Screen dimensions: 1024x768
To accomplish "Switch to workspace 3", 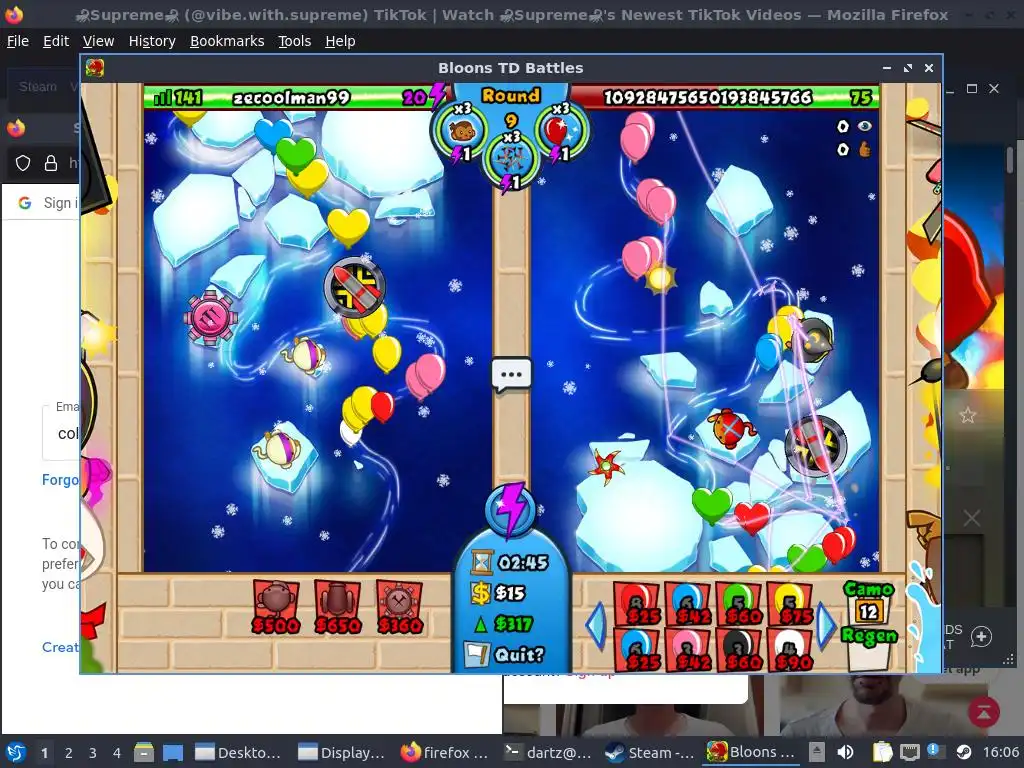I will point(93,753).
